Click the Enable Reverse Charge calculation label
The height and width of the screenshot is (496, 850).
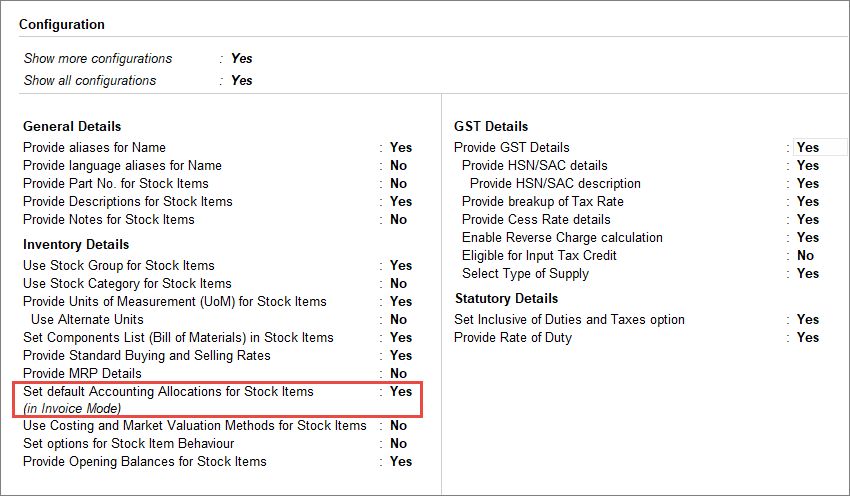coord(562,237)
